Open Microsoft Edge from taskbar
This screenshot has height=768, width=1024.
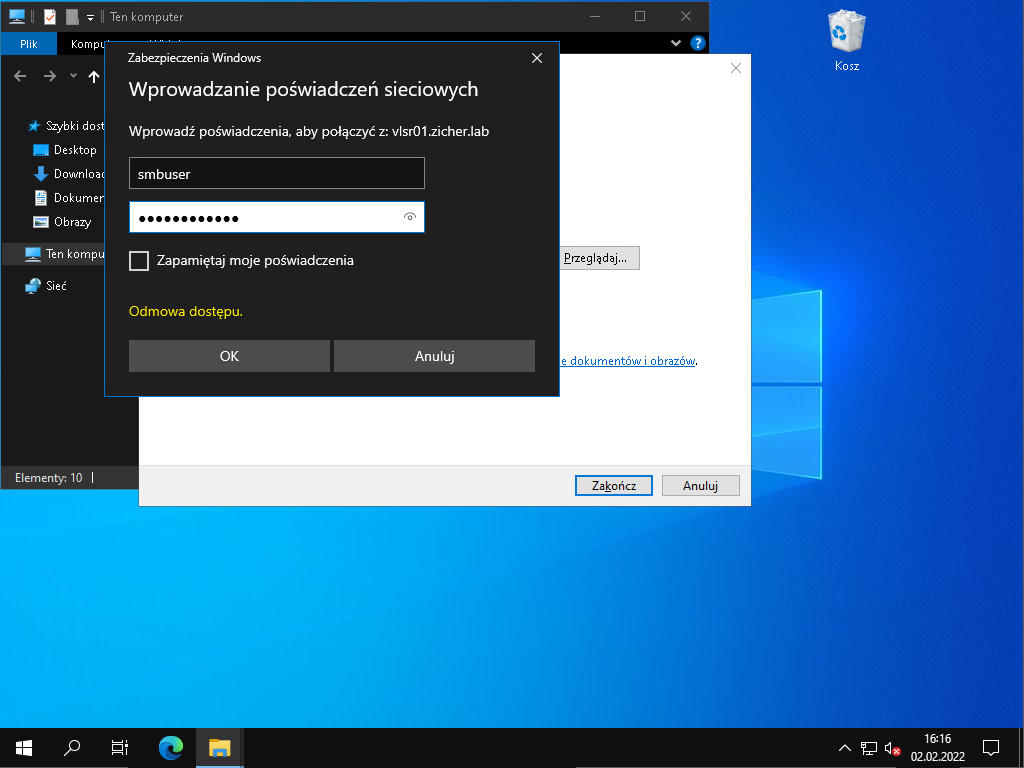(171, 747)
